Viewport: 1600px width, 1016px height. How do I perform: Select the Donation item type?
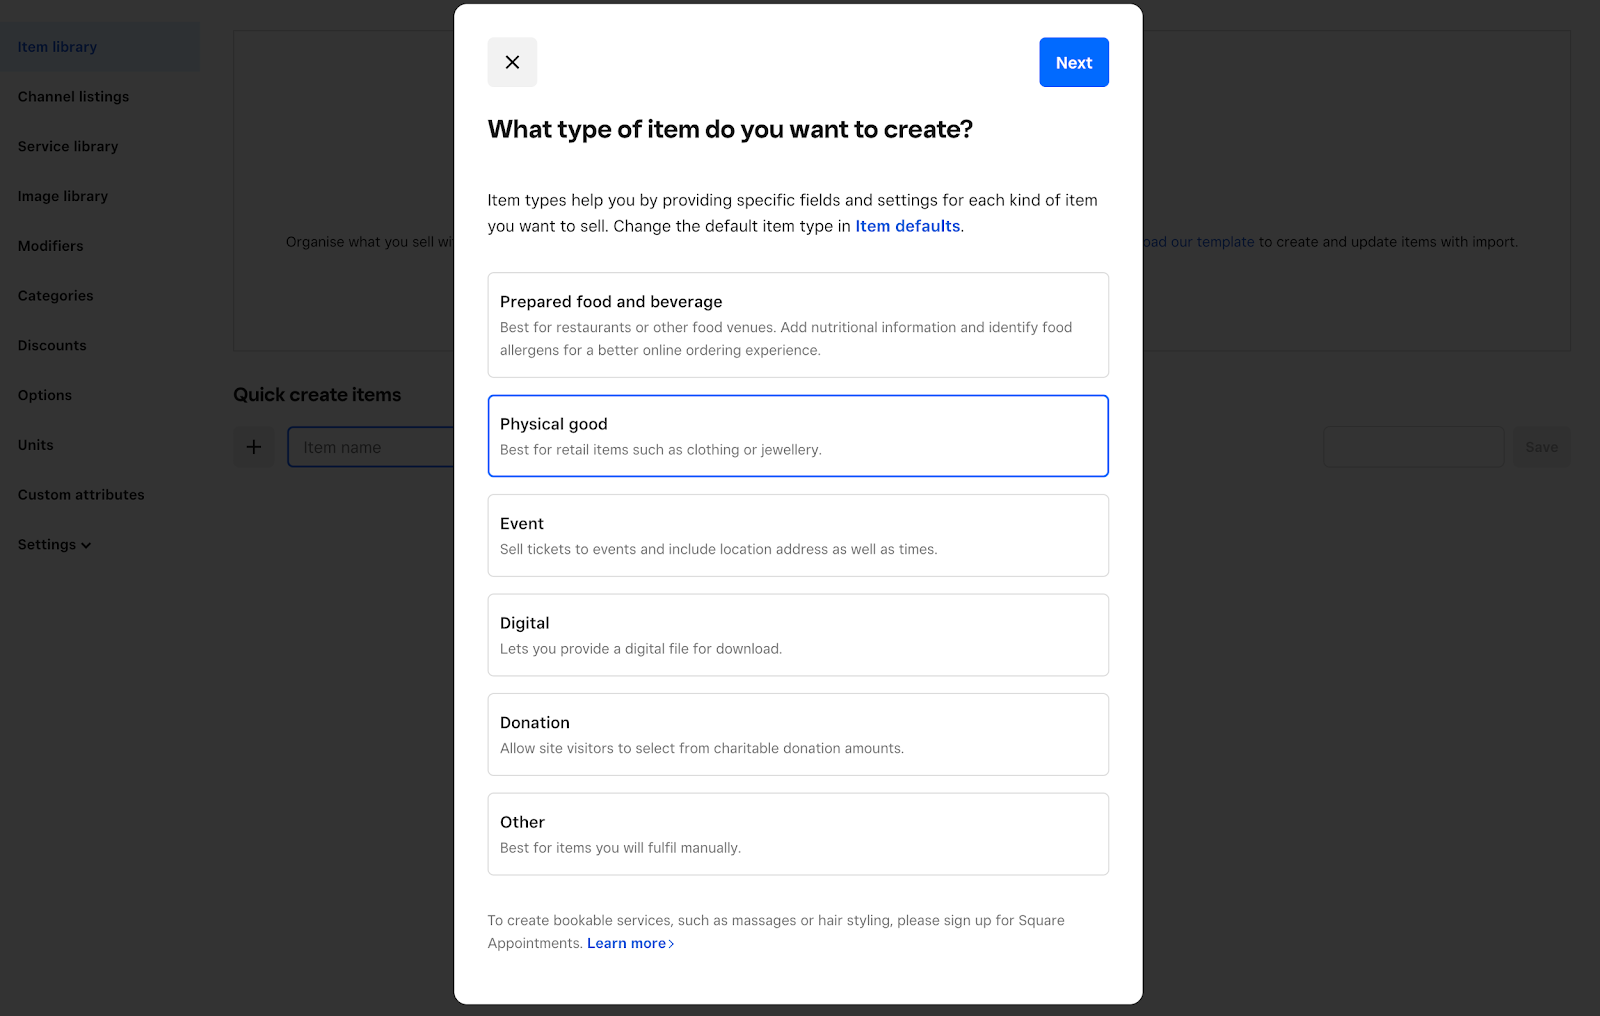[798, 734]
